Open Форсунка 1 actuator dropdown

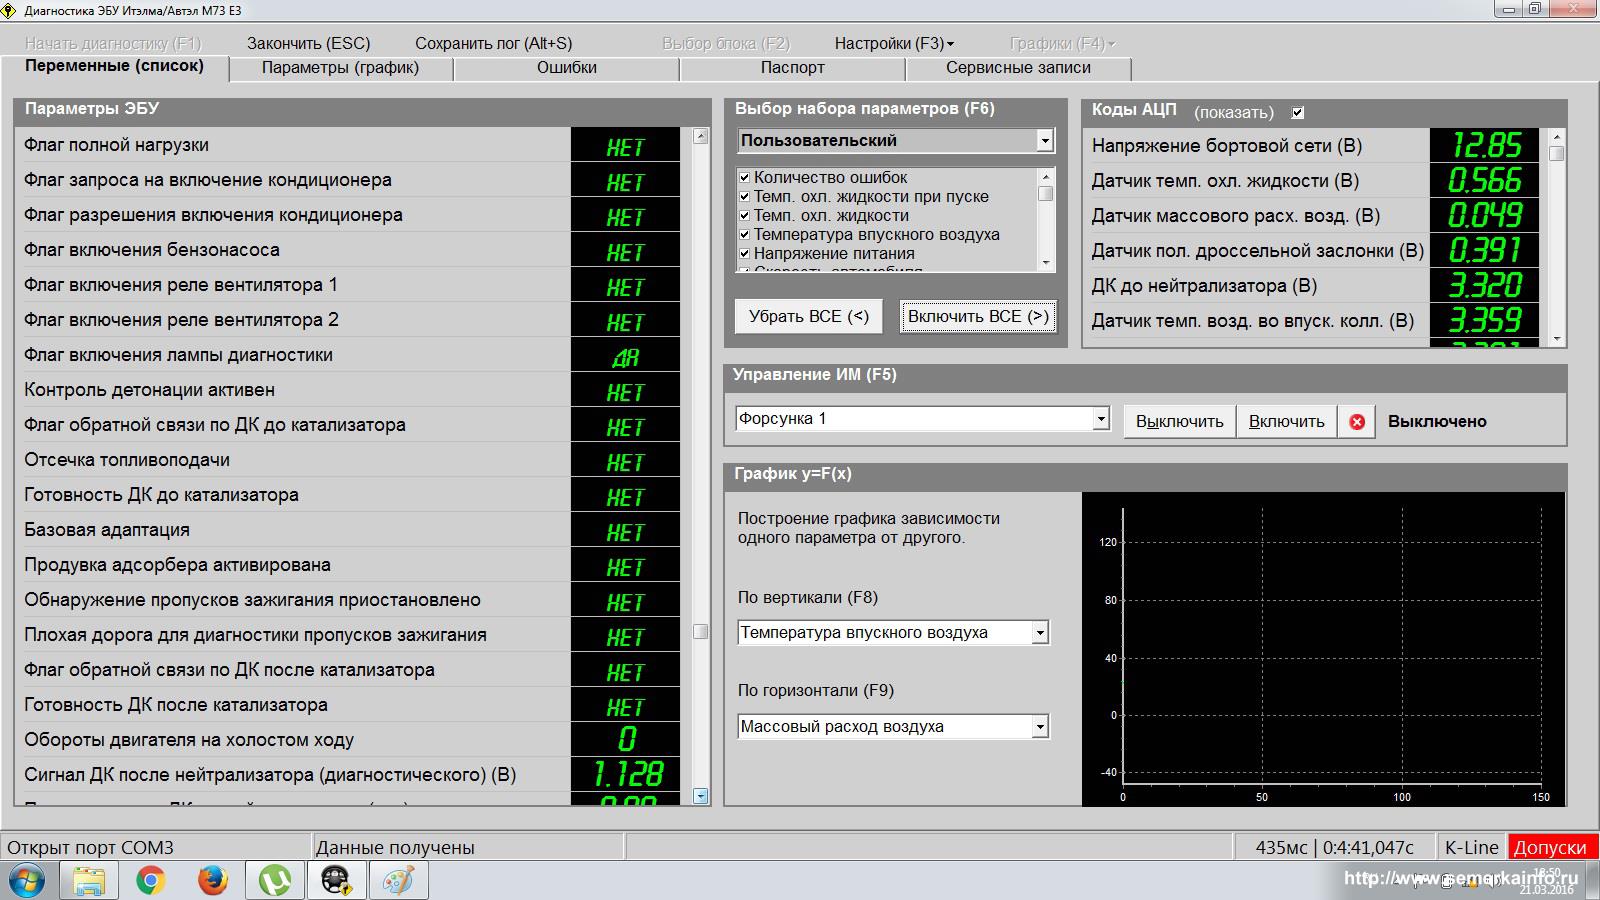tap(1101, 419)
